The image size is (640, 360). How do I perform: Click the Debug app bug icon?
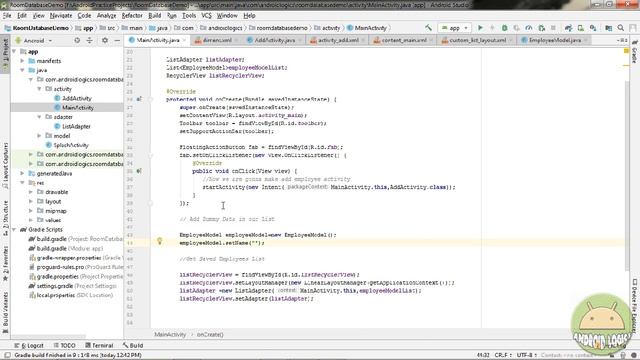coord(504,28)
